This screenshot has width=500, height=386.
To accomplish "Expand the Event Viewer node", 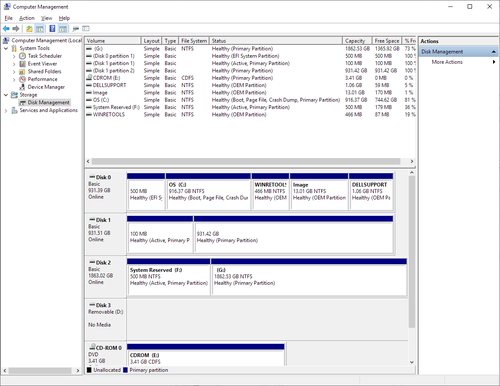I will click(14, 64).
